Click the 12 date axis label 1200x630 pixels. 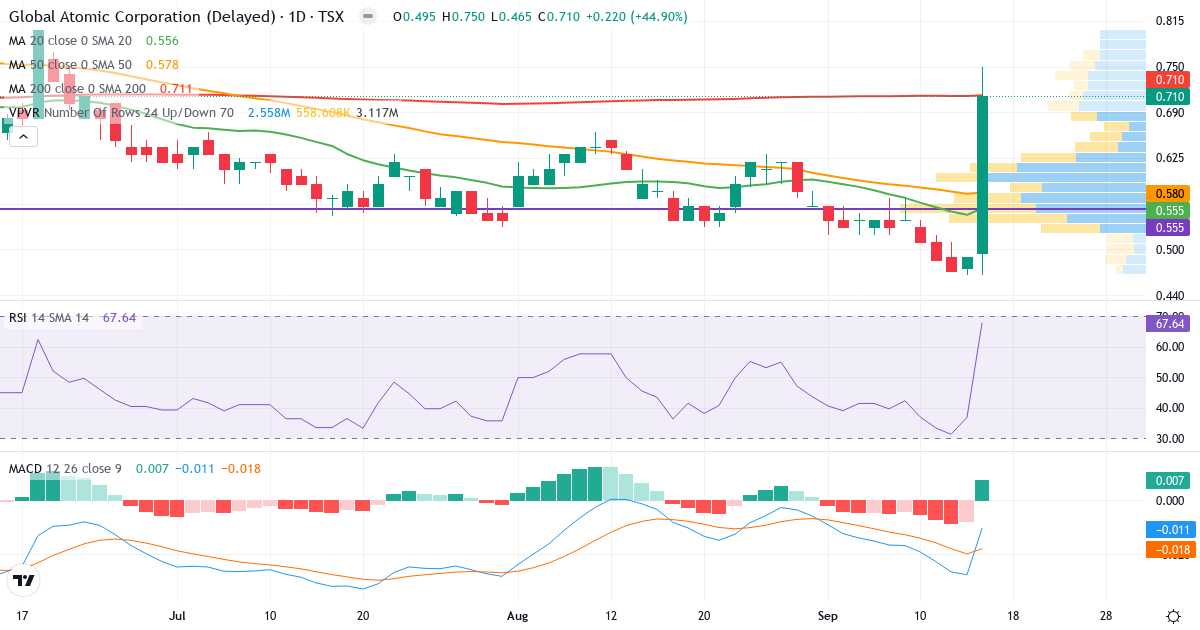click(610, 615)
